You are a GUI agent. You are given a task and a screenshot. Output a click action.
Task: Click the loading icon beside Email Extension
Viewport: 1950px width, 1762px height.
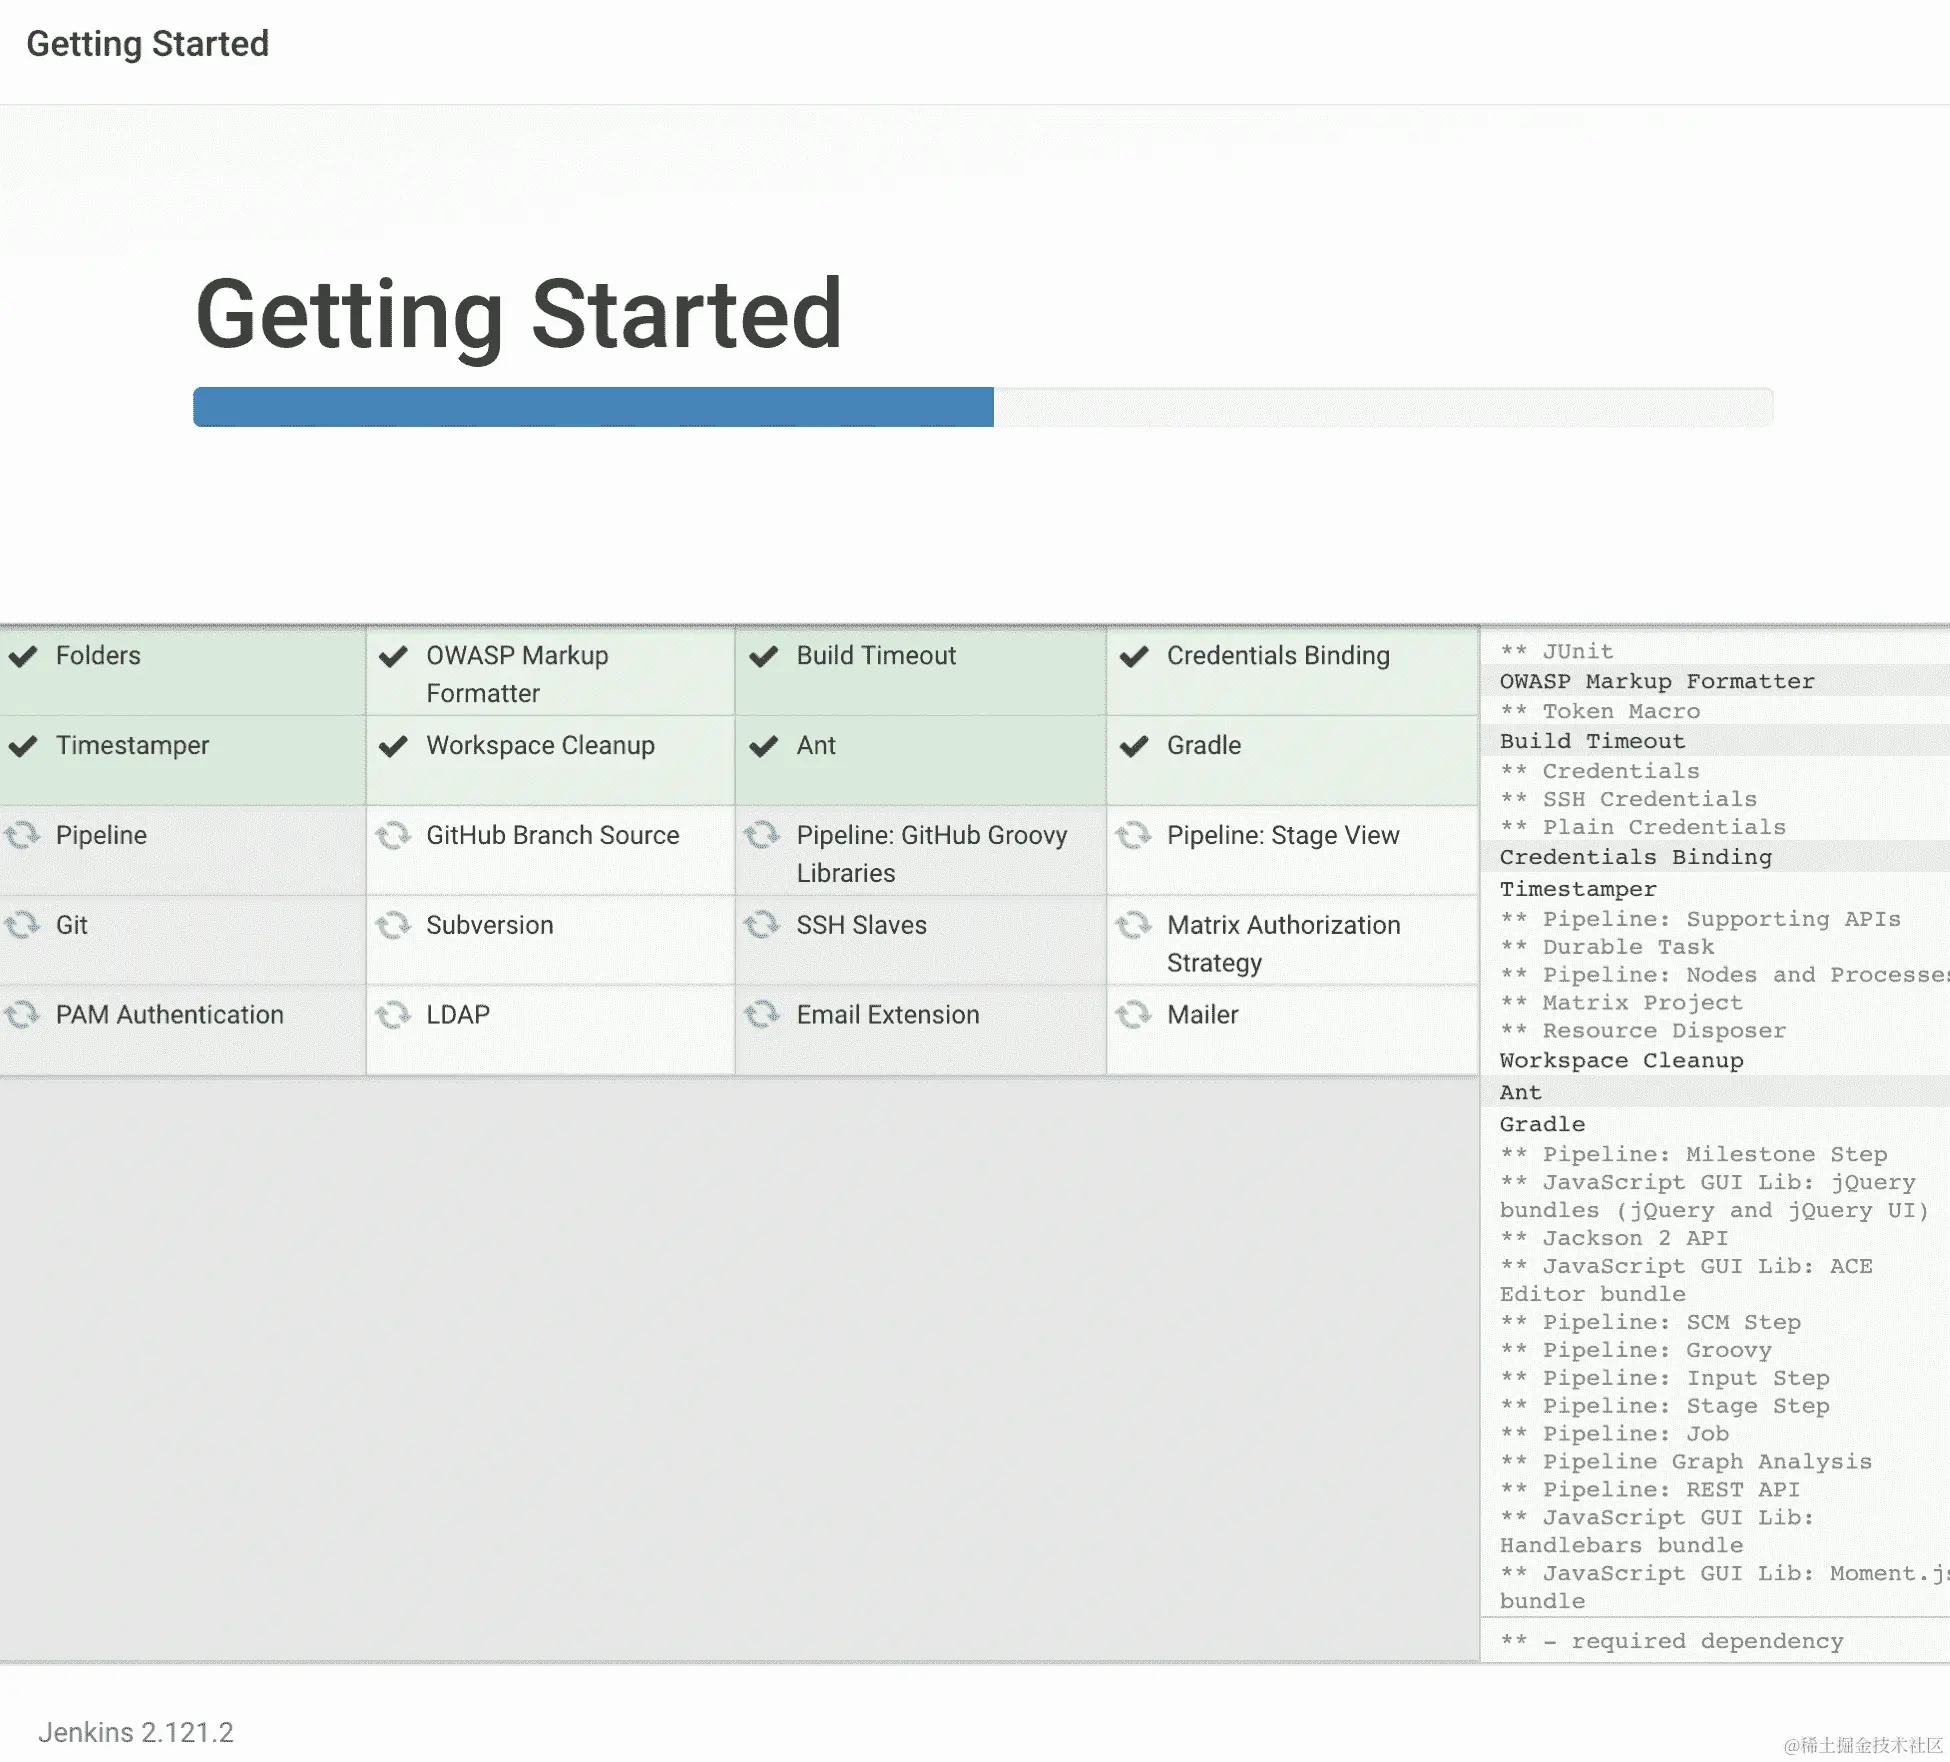(x=762, y=1015)
